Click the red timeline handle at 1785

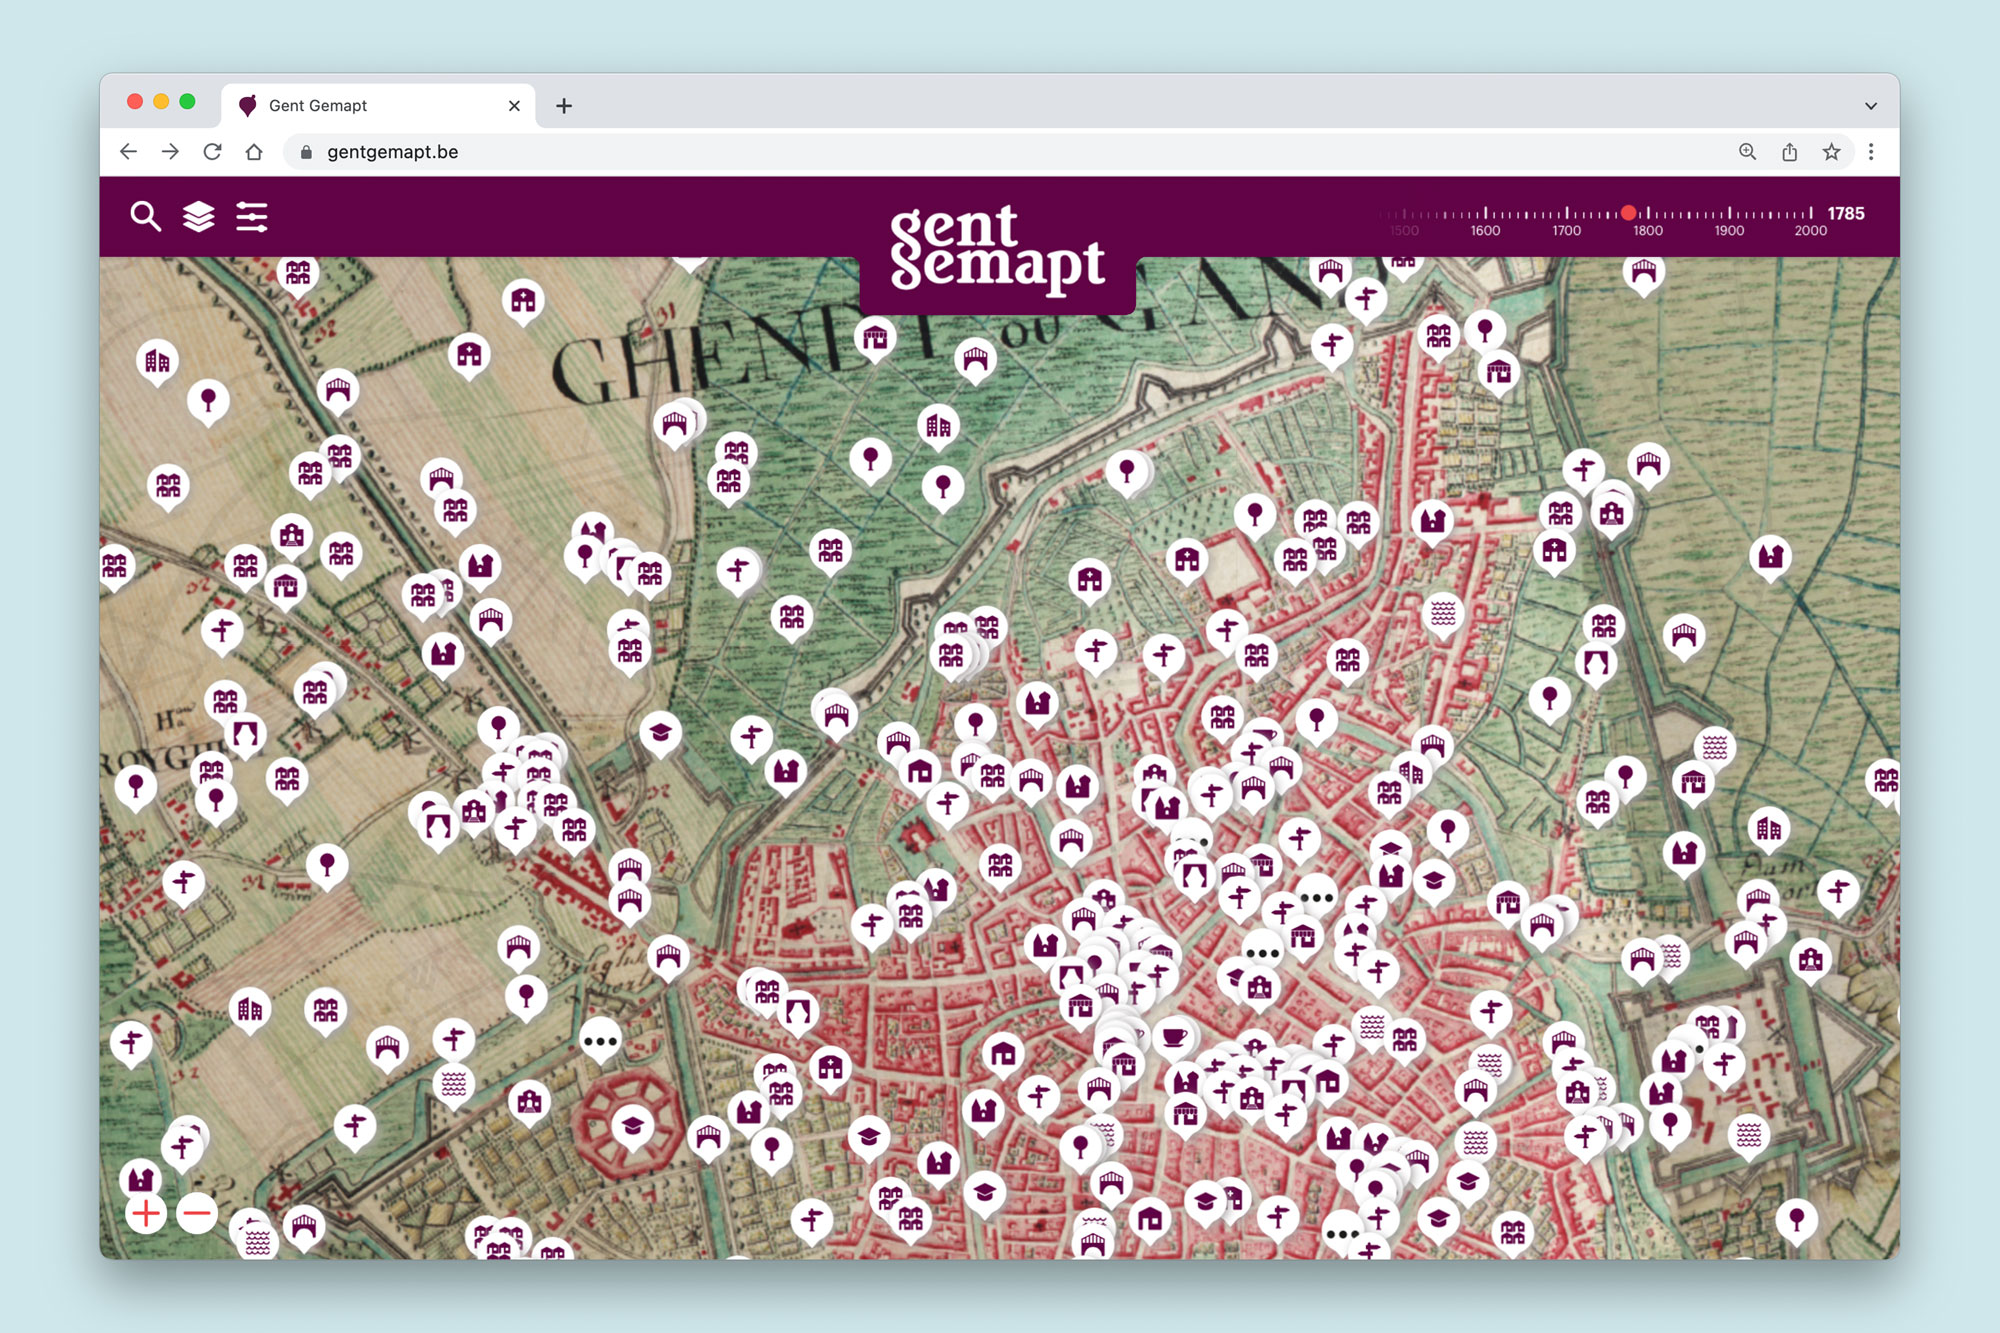pos(1629,213)
